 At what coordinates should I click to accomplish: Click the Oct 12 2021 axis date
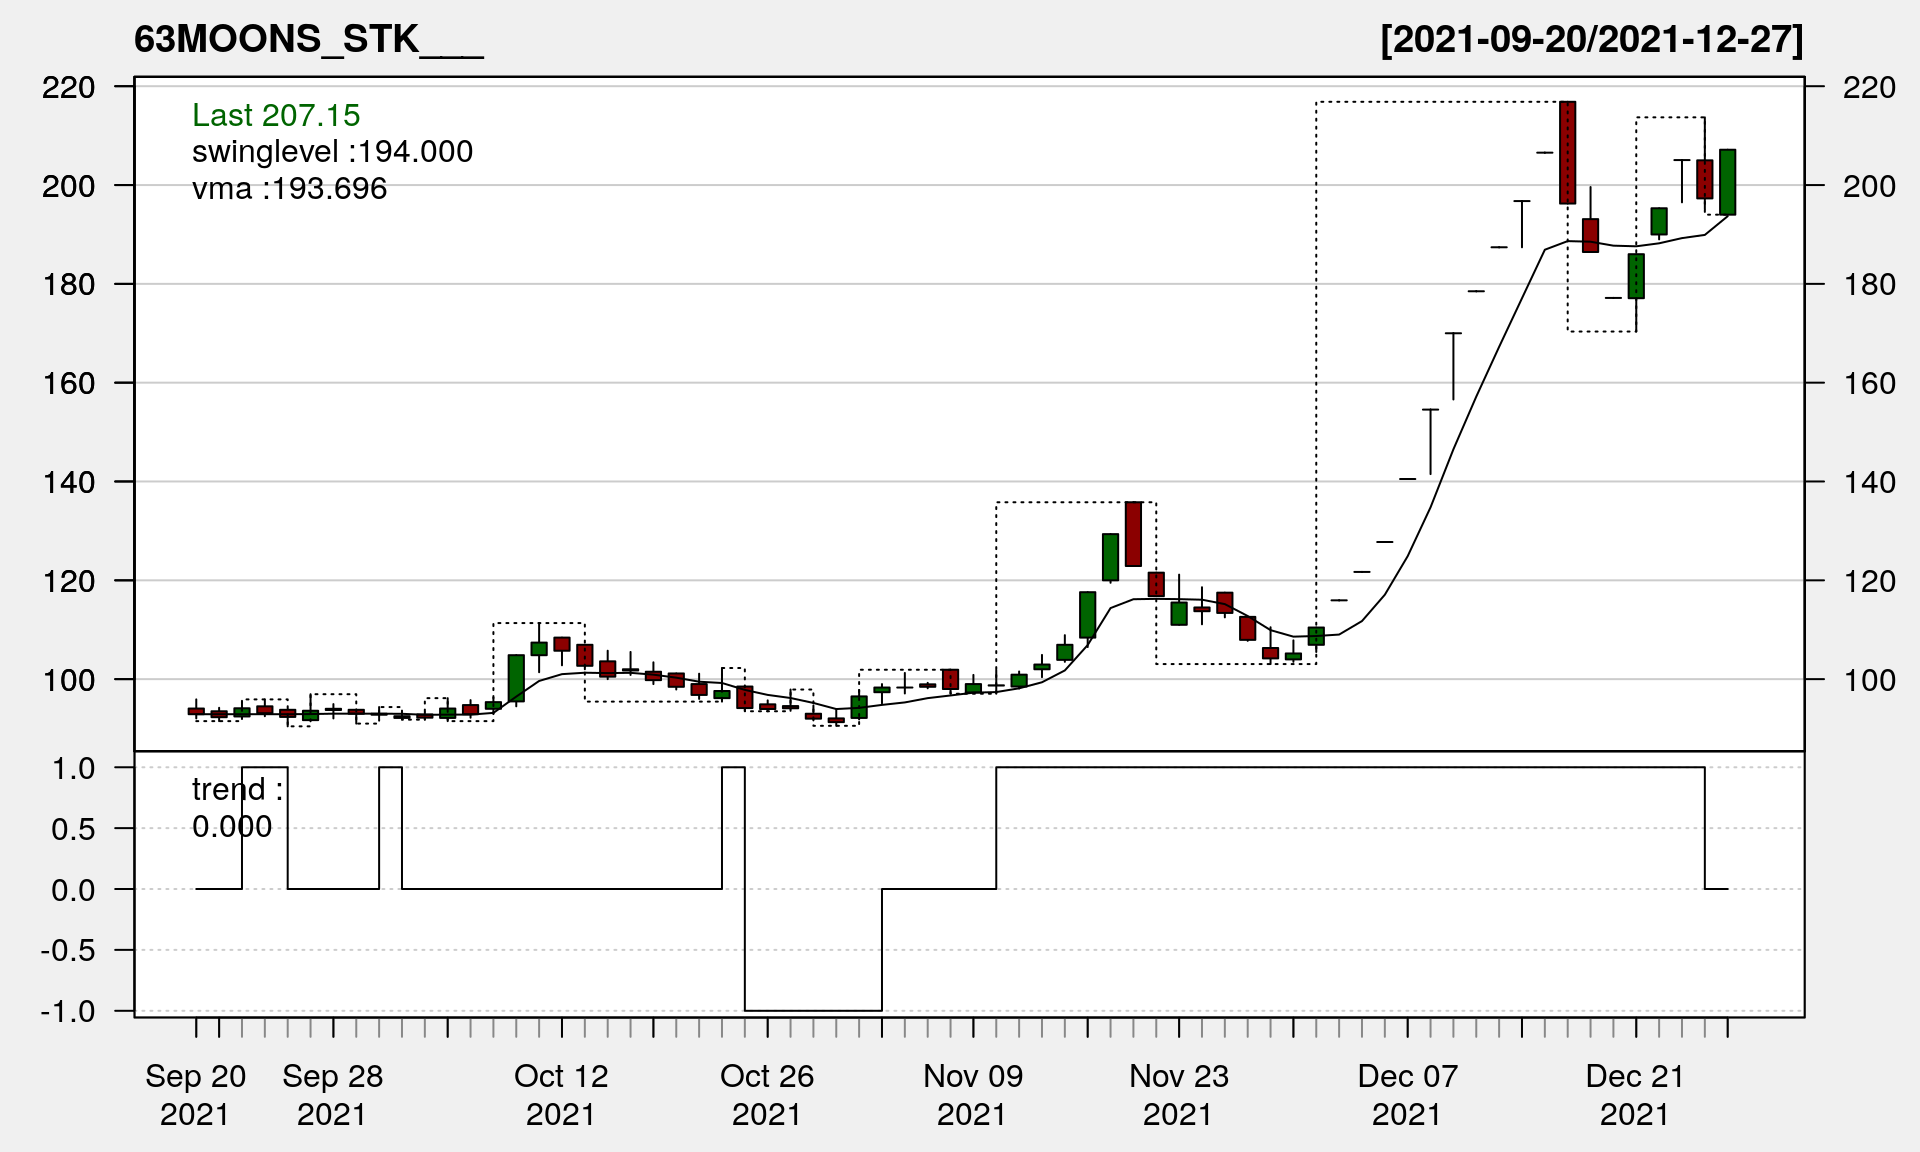(561, 1094)
